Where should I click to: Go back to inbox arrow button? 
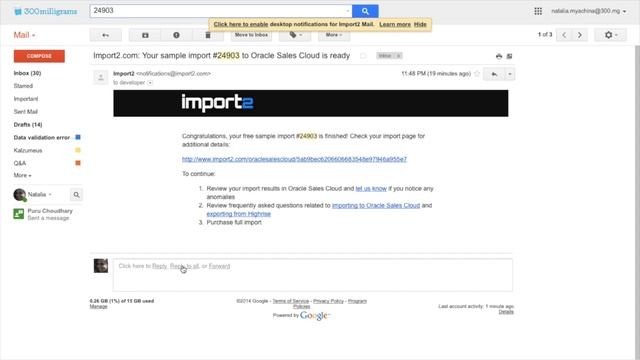coord(106,35)
